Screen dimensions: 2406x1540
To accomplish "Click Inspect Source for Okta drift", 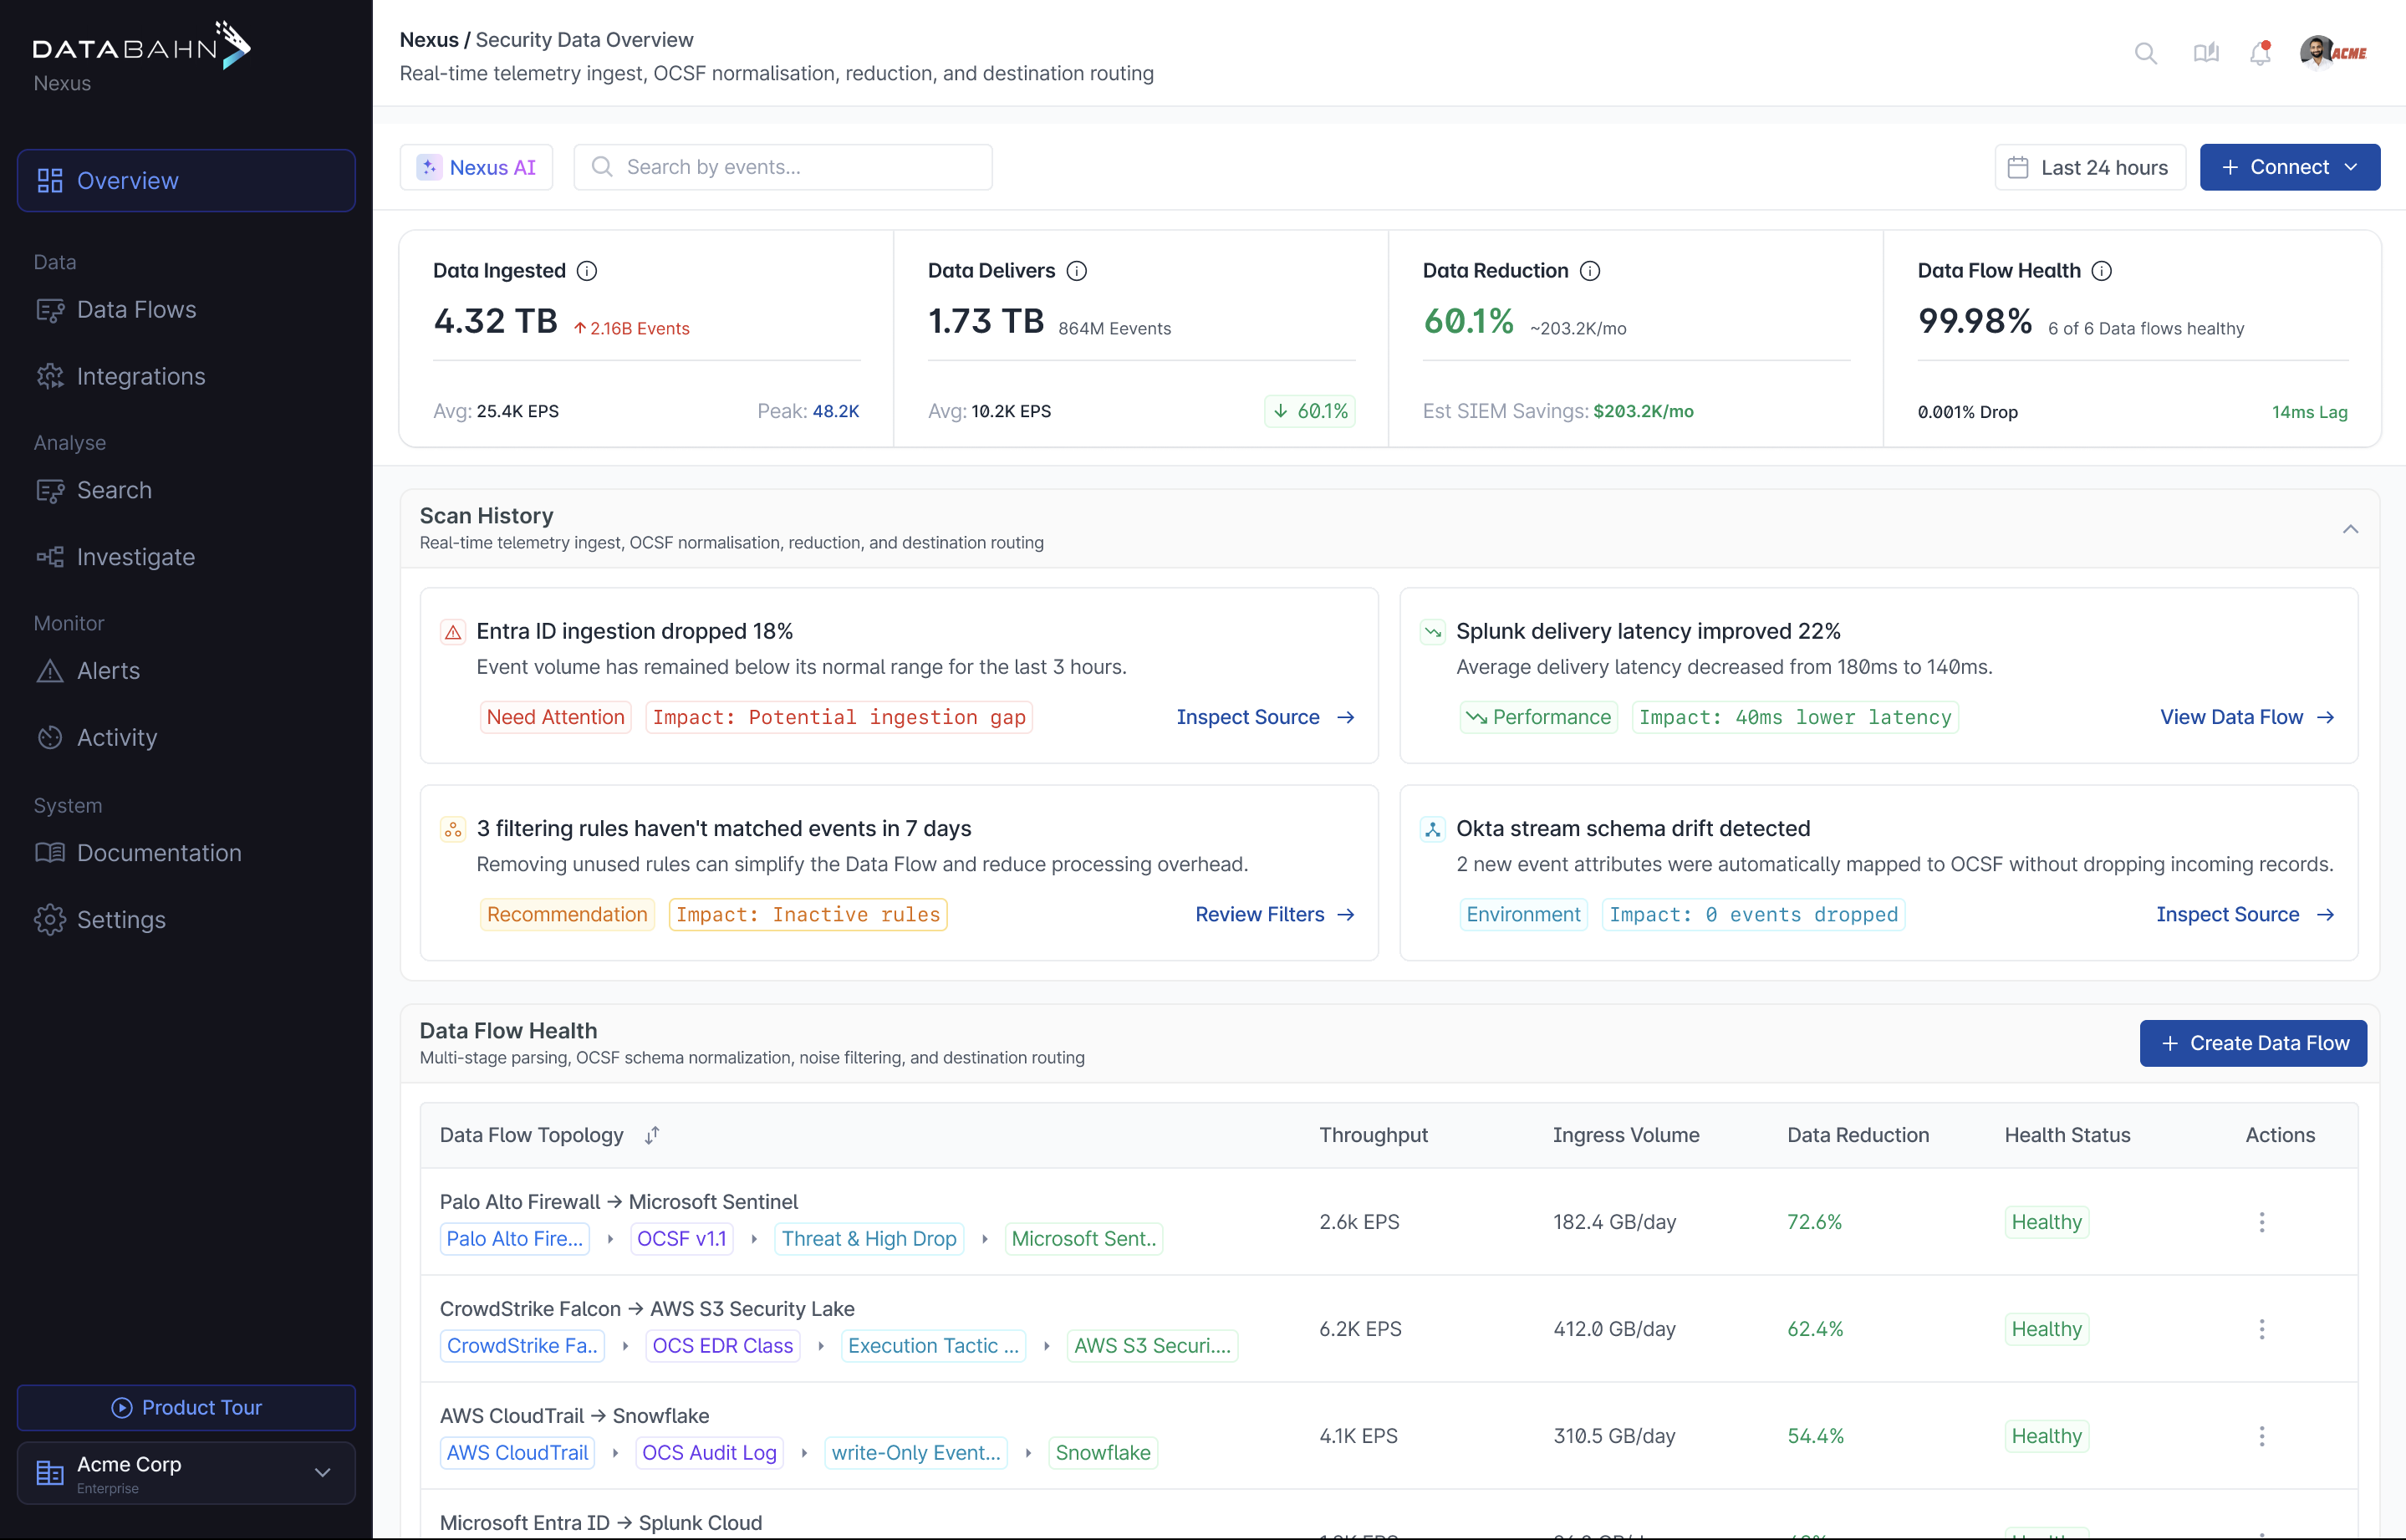I will coord(2245,914).
